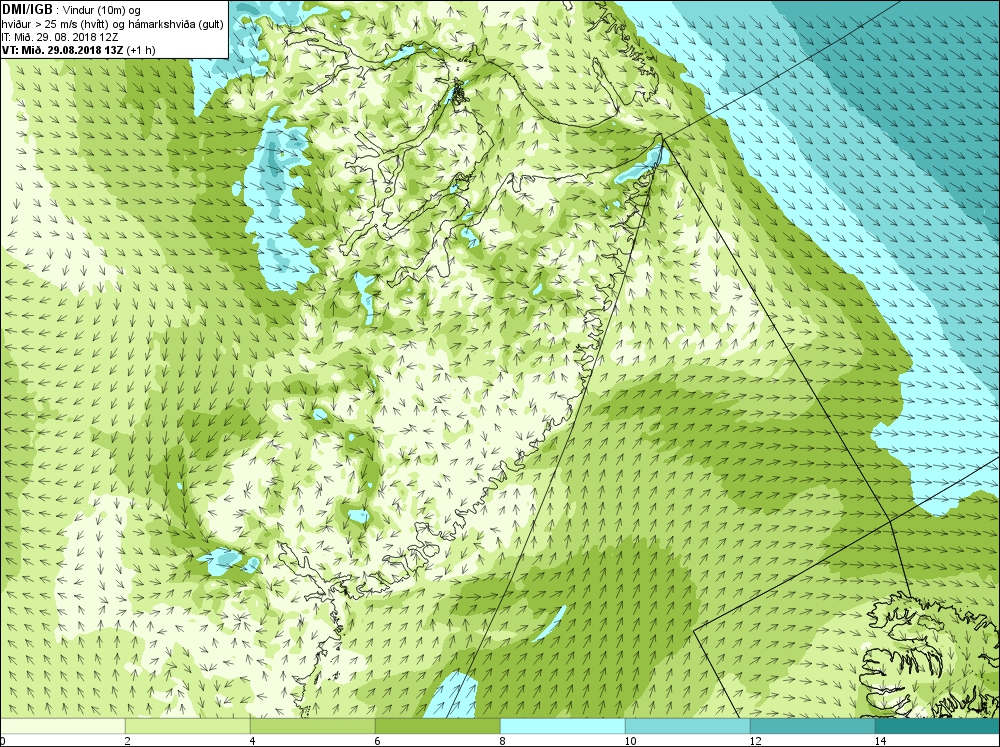Click the legend value label '8'
The image size is (1000, 747).
(503, 741)
